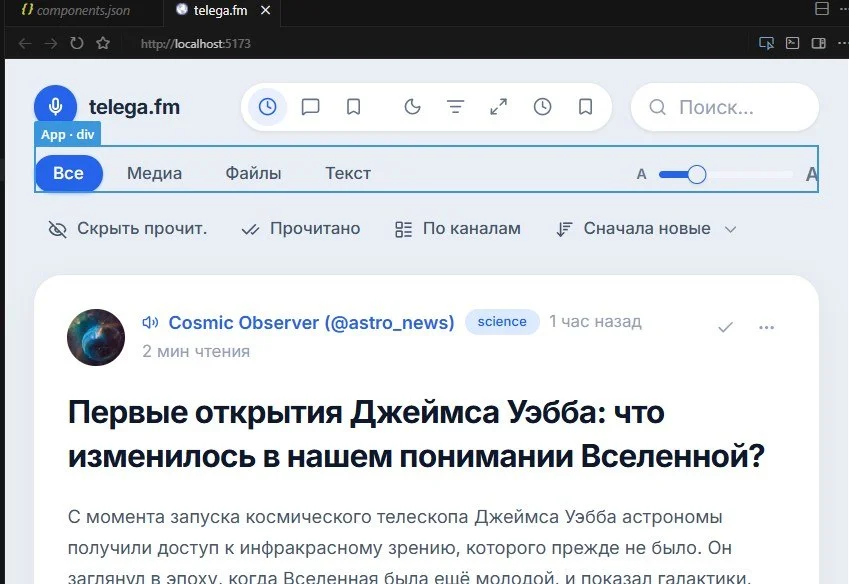Image resolution: width=849 pixels, height=584 pixels.
Task: Open the browser bar more options dots
Action: point(843,43)
